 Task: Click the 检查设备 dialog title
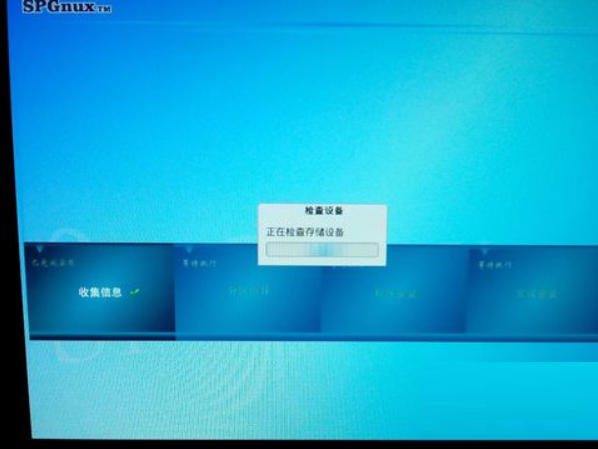(324, 210)
